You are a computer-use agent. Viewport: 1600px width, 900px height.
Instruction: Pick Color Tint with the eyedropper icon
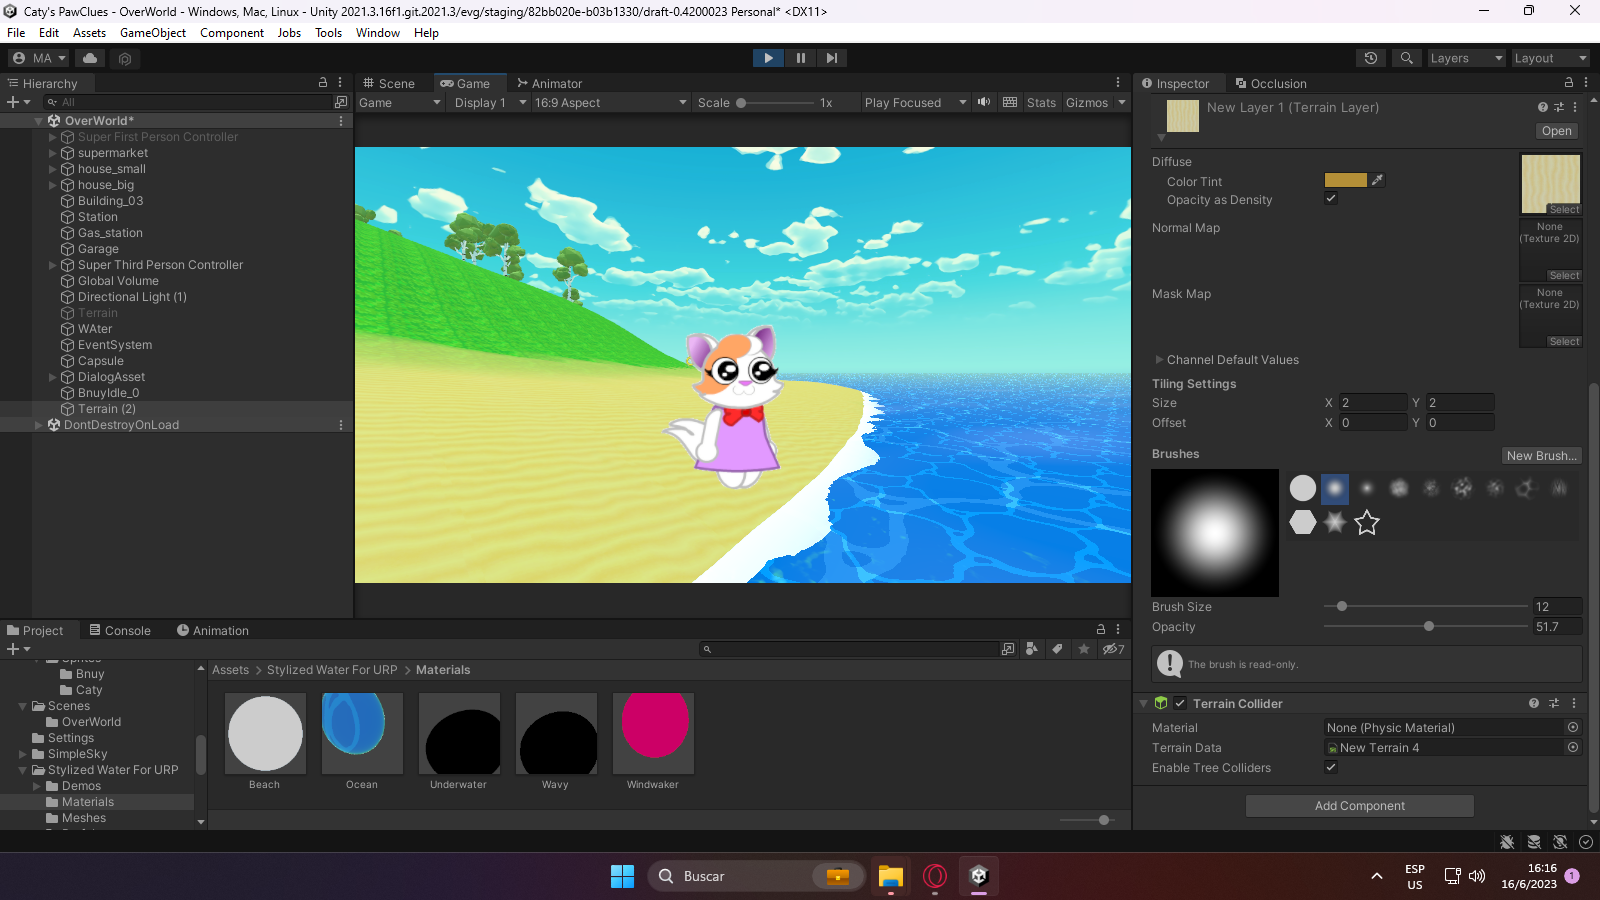pyautogui.click(x=1378, y=180)
